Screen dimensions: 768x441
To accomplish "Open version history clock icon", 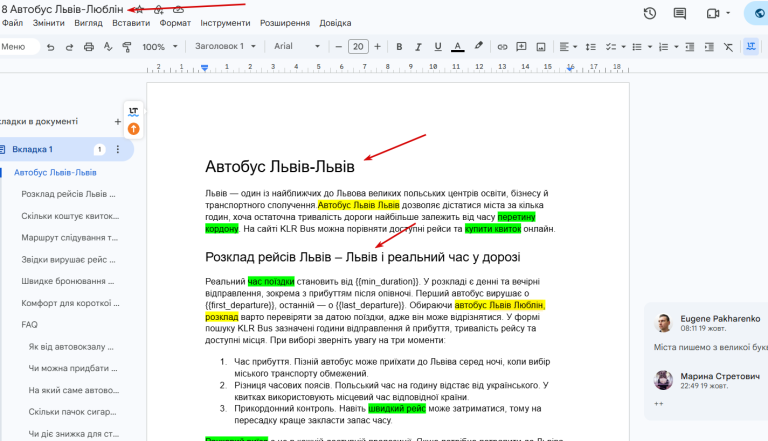I will pyautogui.click(x=649, y=14).
